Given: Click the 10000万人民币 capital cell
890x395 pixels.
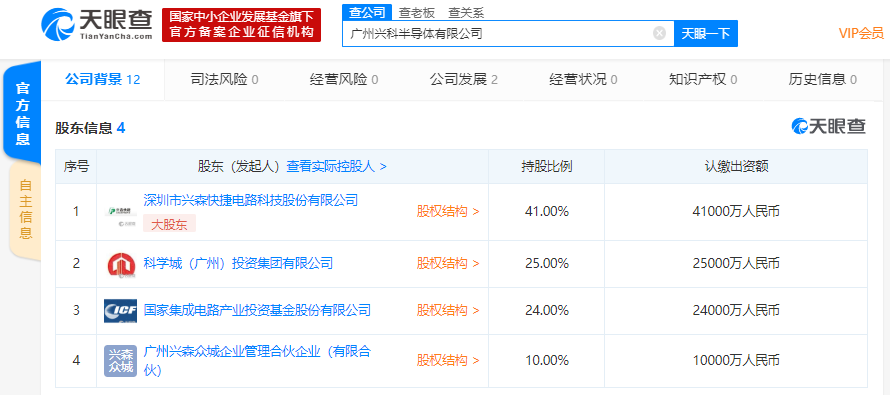Looking at the screenshot, I should (x=736, y=360).
